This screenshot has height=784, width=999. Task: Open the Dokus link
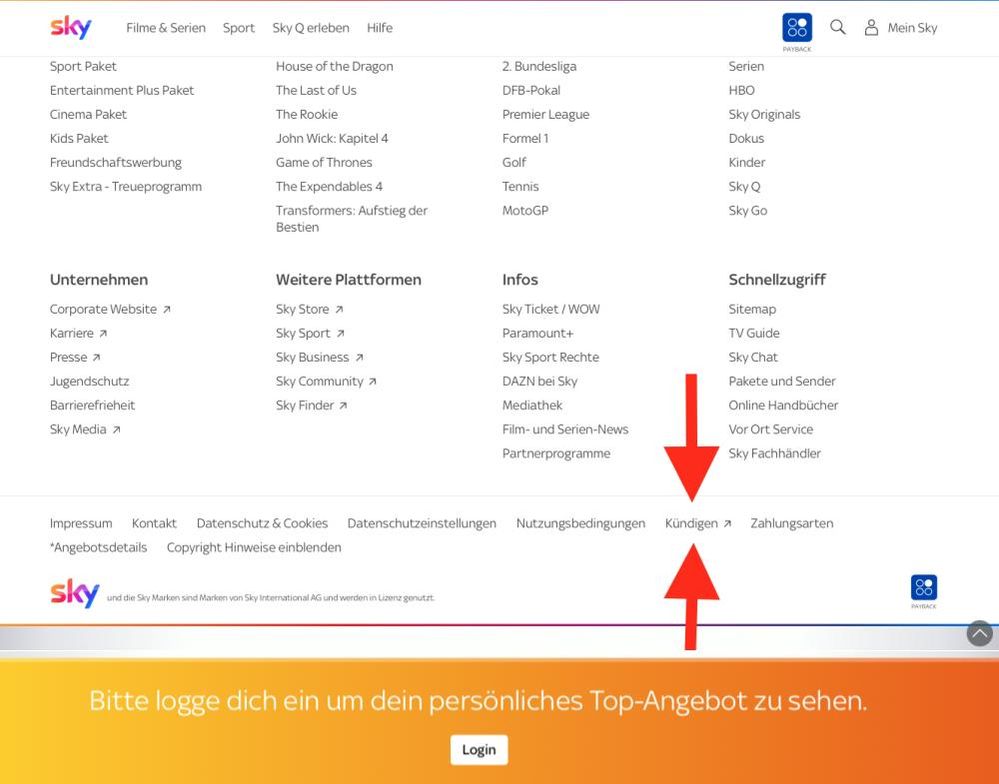746,139
